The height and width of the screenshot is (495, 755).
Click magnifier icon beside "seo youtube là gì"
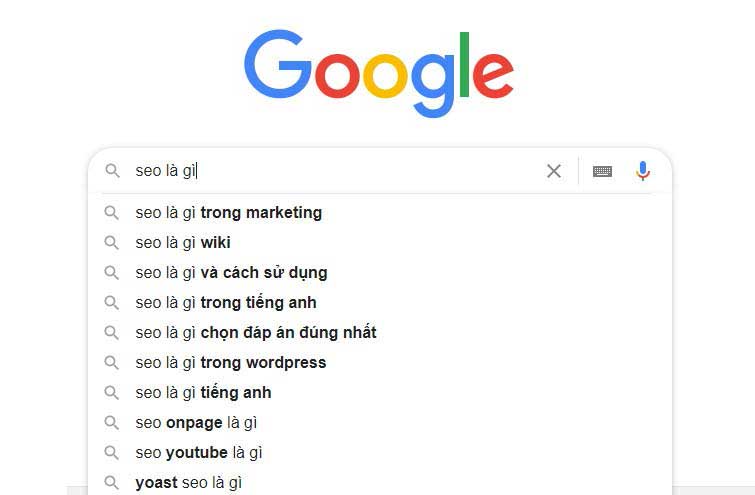pyautogui.click(x=113, y=453)
